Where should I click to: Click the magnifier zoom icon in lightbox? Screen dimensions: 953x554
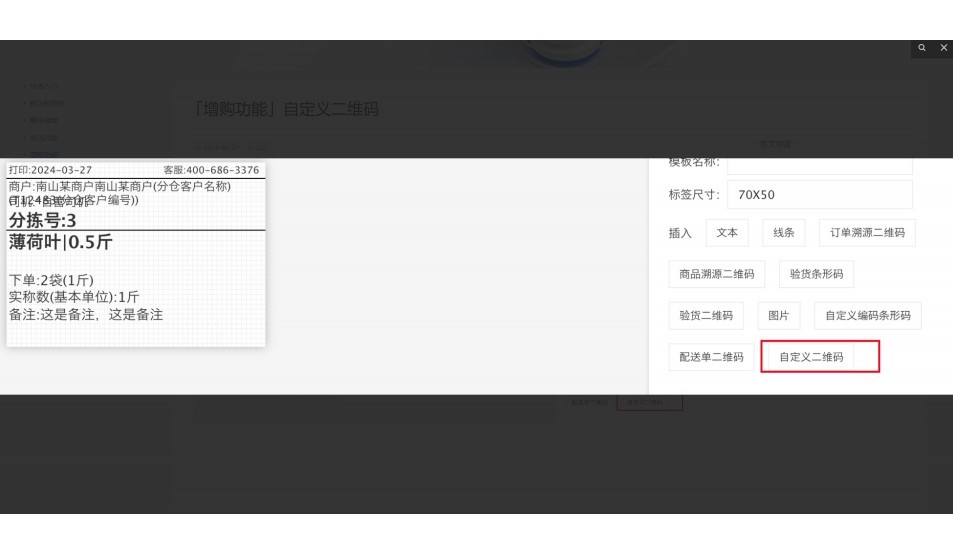coord(922,48)
